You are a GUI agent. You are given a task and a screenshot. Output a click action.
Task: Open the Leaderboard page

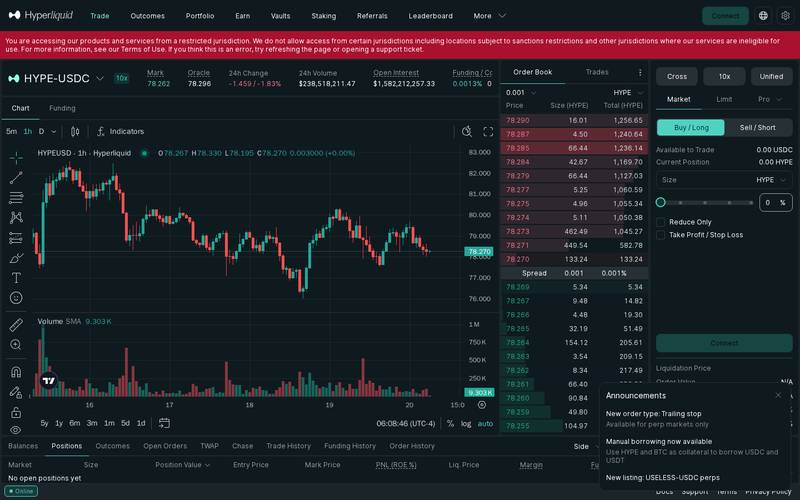click(x=431, y=16)
